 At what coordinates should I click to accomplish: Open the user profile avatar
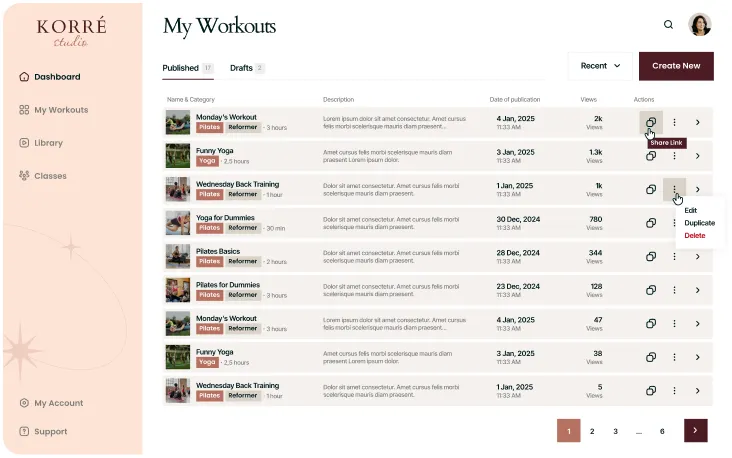click(700, 25)
